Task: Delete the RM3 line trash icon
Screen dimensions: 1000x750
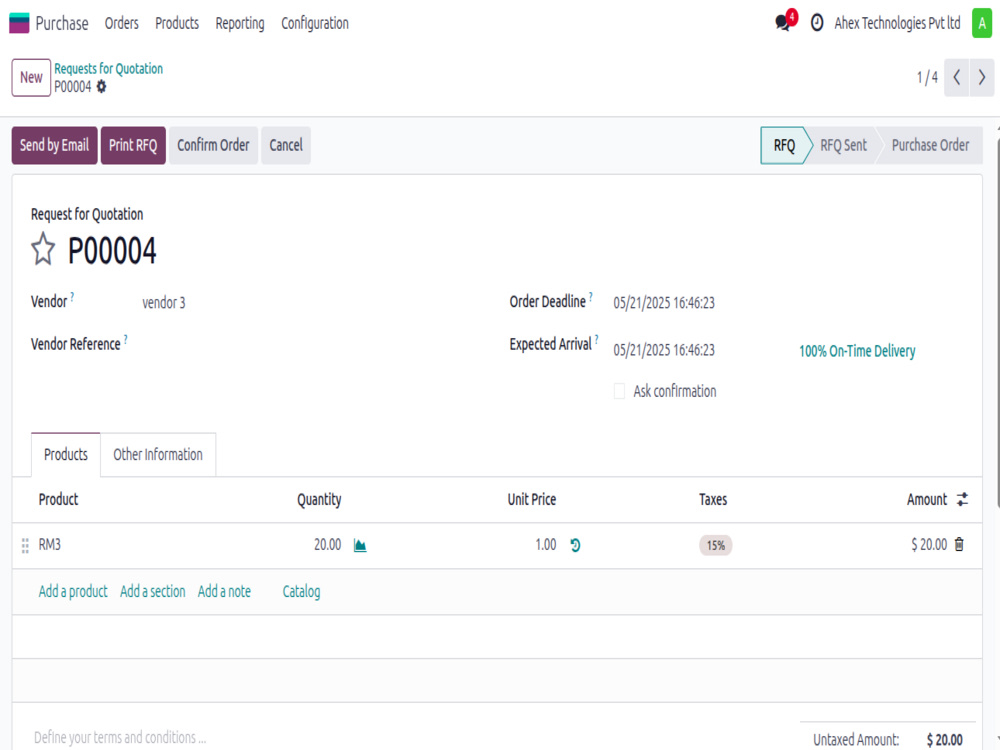Action: [959, 544]
